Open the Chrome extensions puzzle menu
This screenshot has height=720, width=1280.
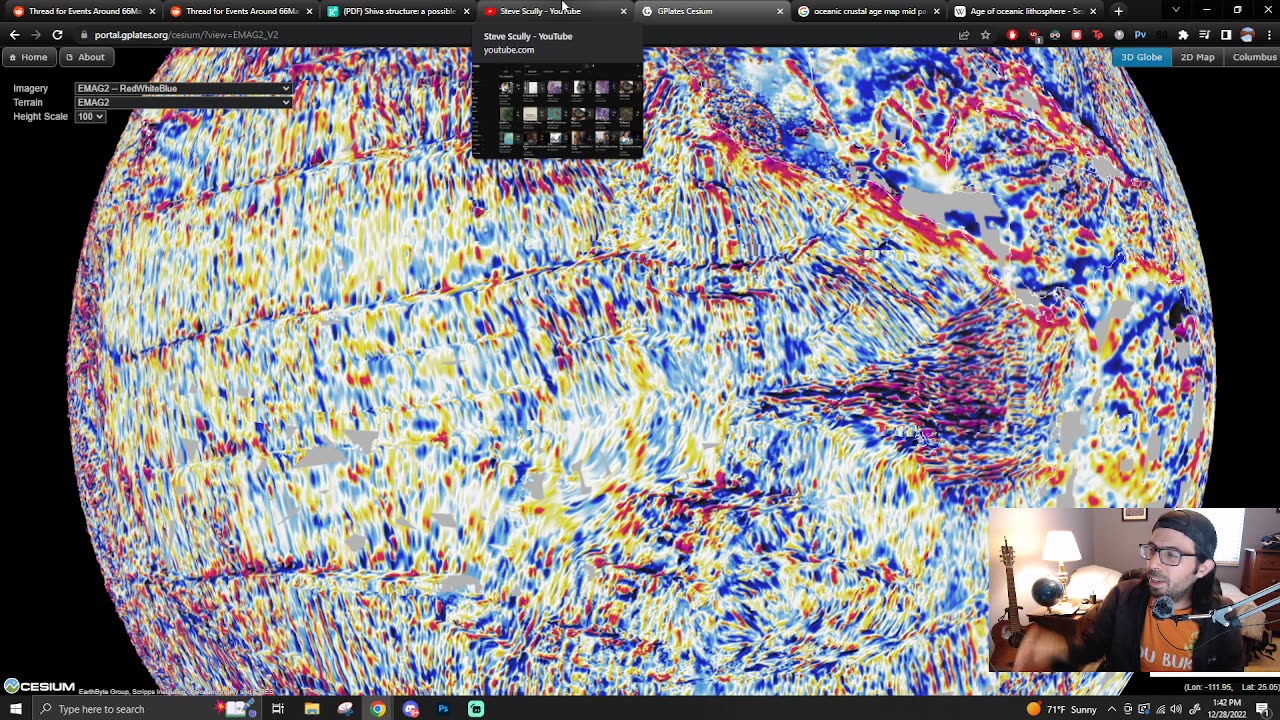[x=1183, y=35]
